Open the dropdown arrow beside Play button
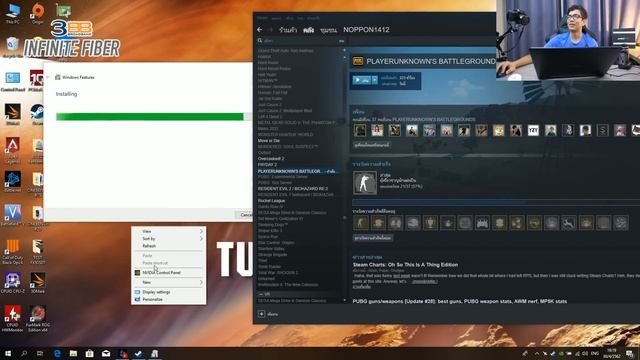The height and width of the screenshot is (360, 640). click(x=375, y=80)
